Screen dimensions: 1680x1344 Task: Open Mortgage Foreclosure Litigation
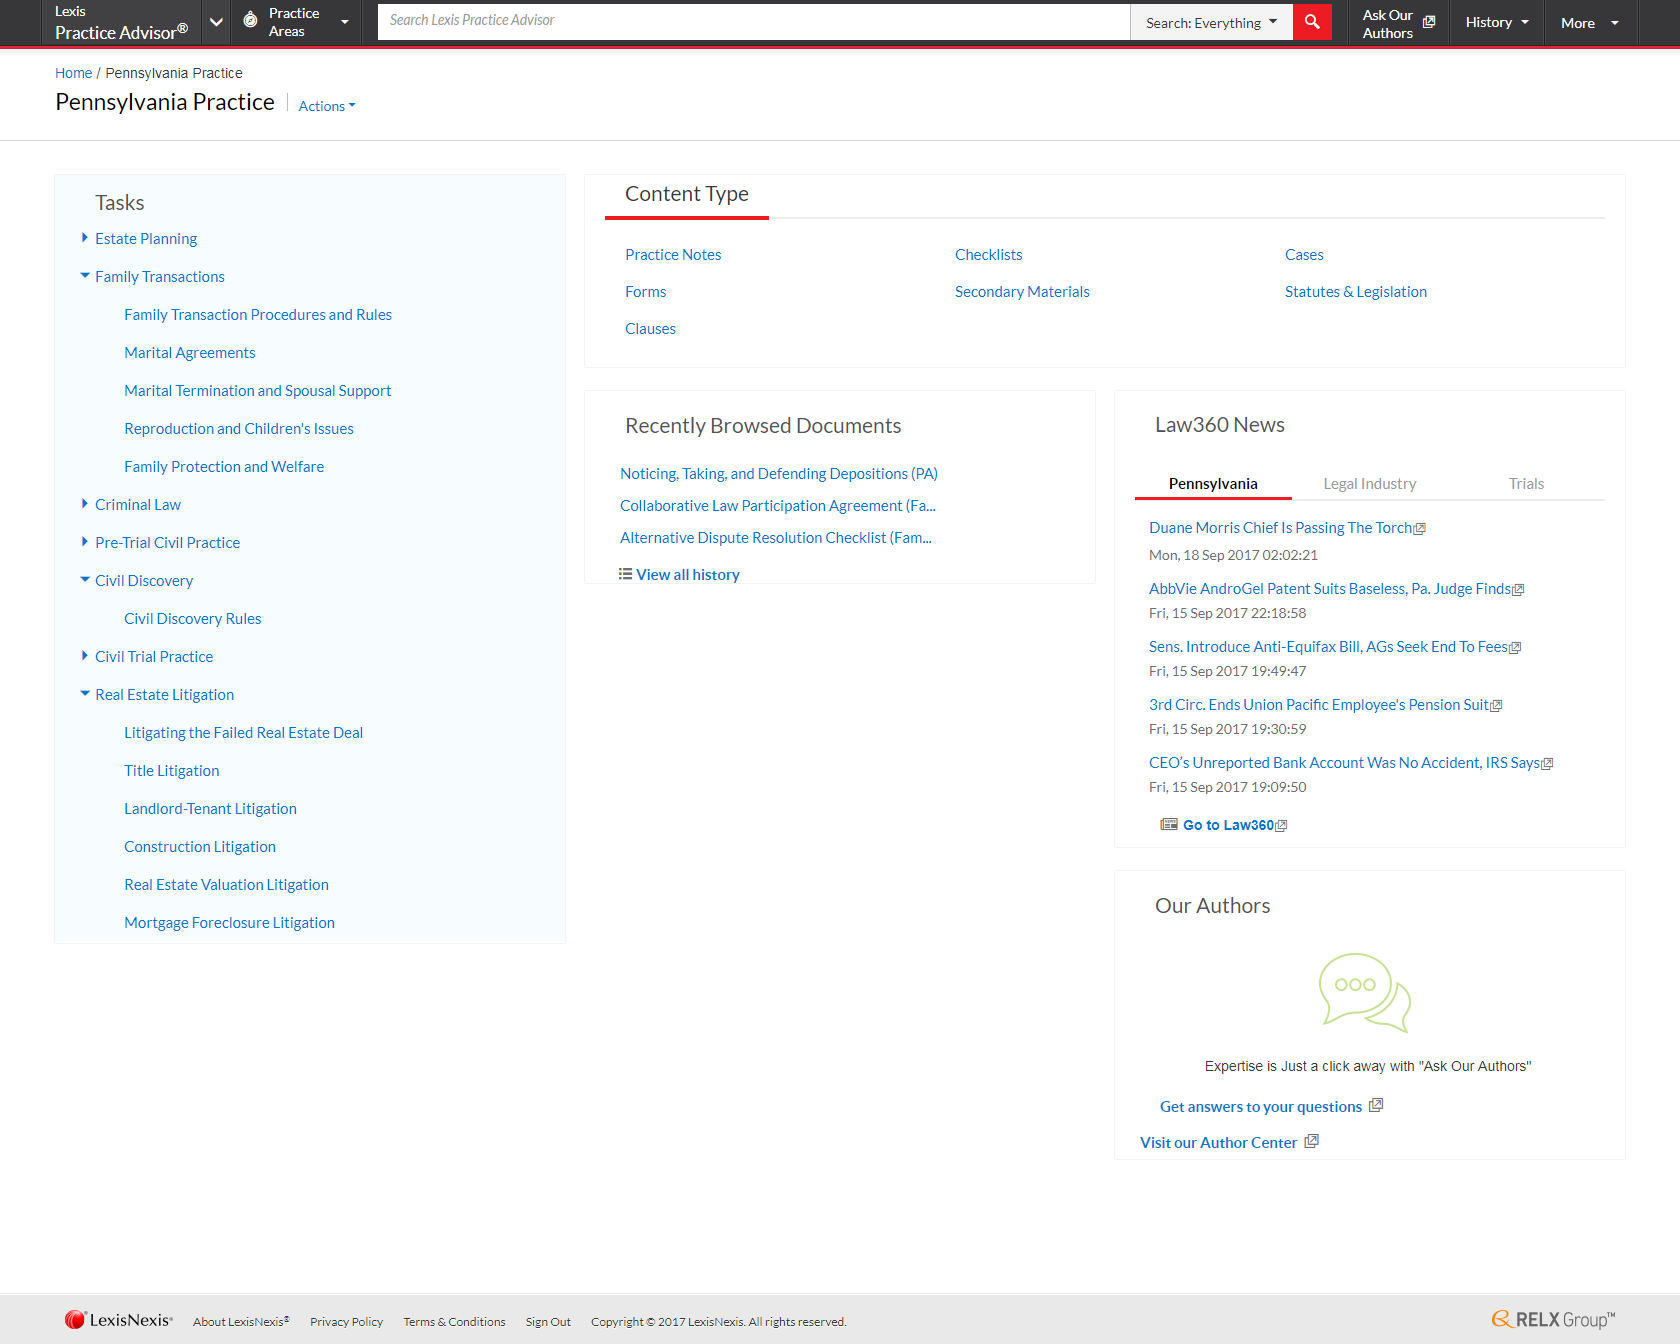(229, 923)
